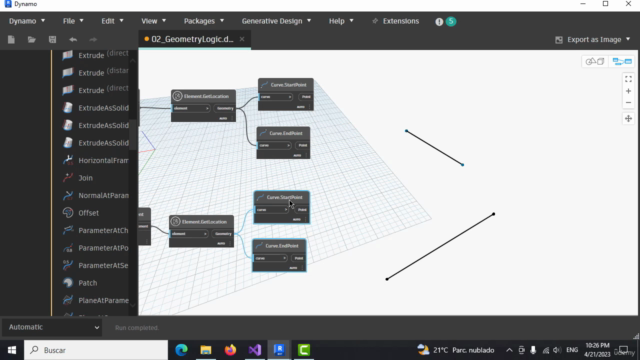The image size is (640, 360).
Task: Zoom out the workspace with minus
Action: coord(628,102)
